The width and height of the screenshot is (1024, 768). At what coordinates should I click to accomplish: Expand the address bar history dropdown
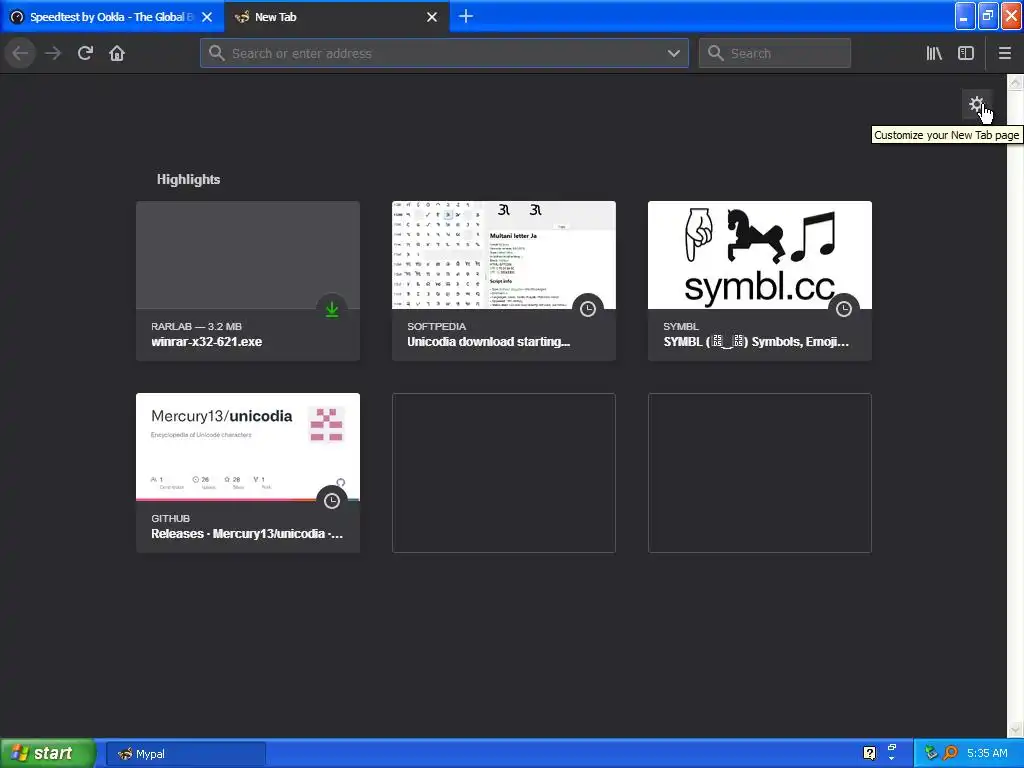[x=674, y=53]
